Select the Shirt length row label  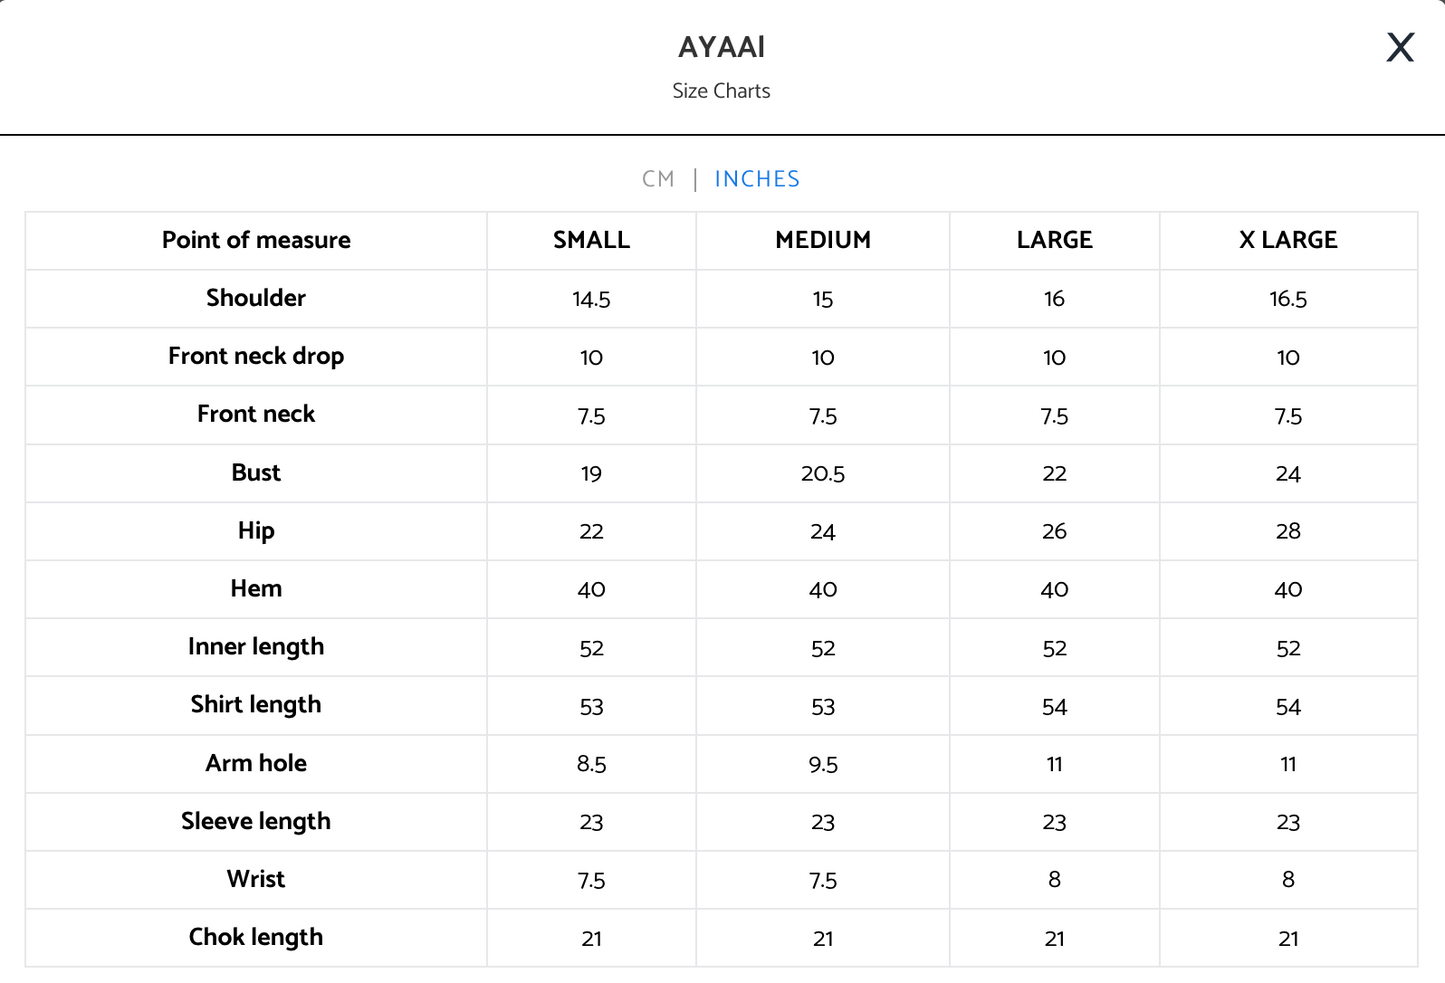(256, 705)
